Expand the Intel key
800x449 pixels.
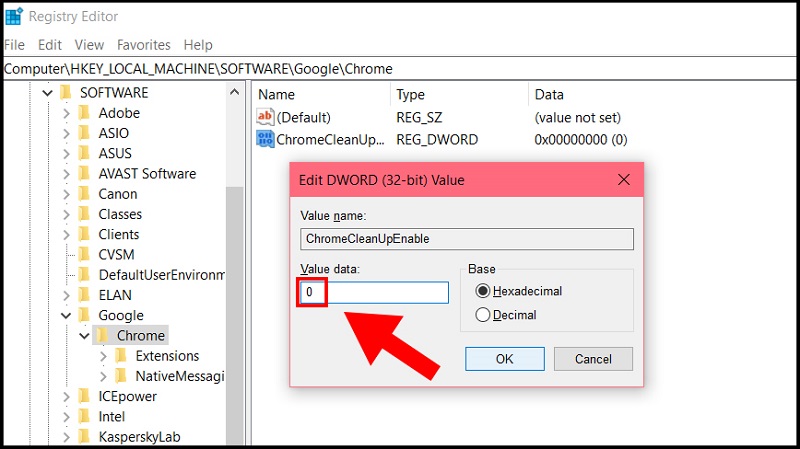66,416
